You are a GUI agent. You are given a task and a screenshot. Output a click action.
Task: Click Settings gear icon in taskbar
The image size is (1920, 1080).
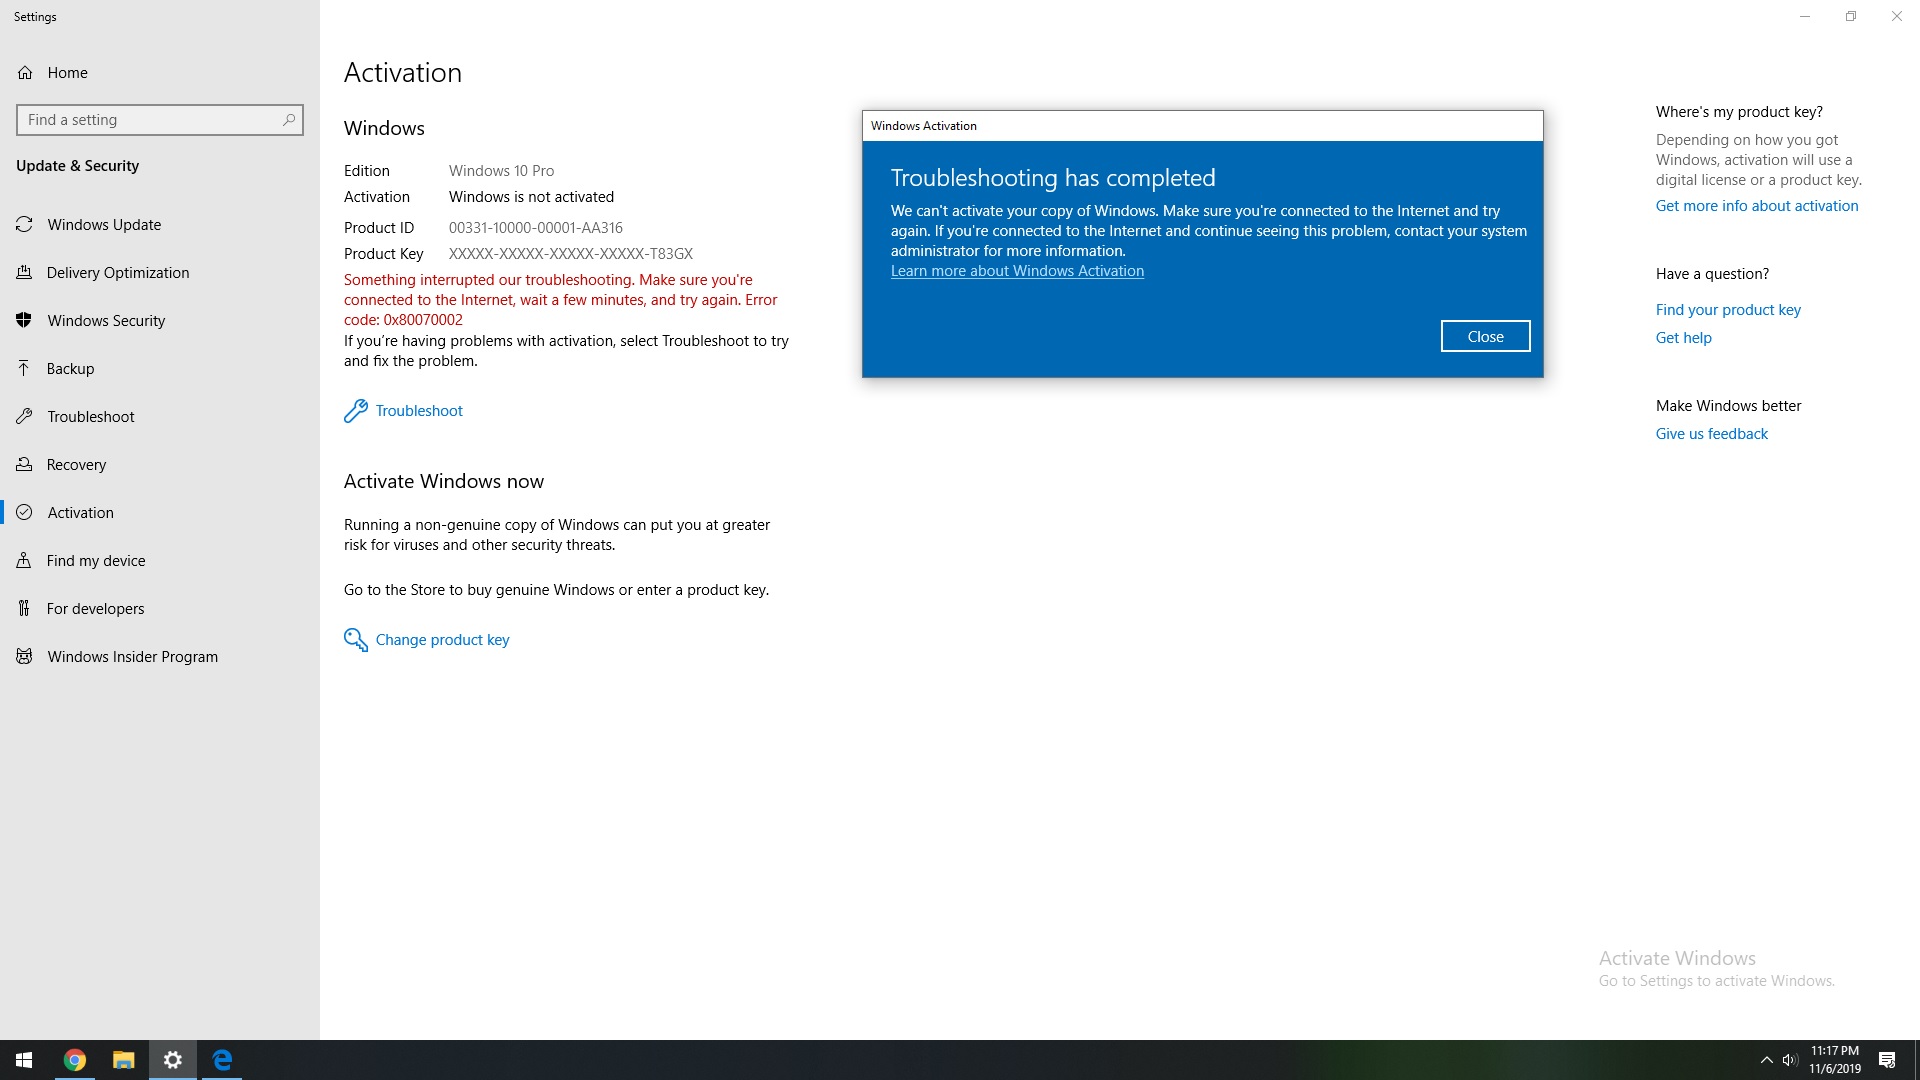tap(173, 1060)
